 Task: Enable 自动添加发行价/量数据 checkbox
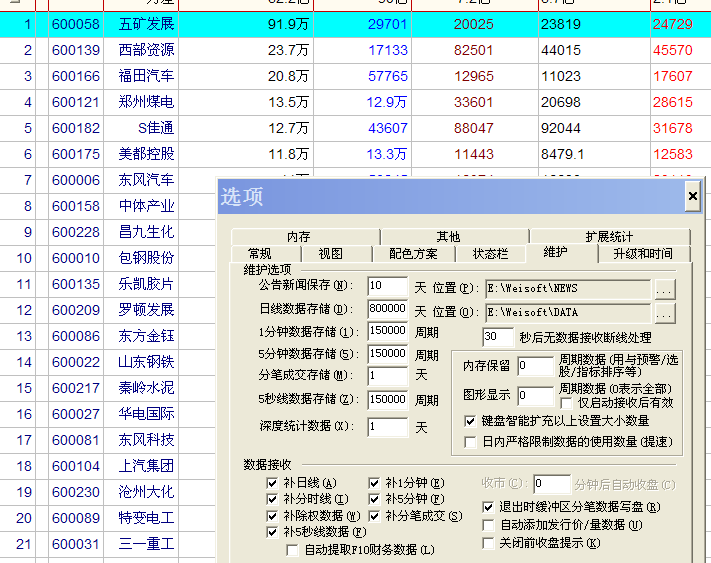click(488, 525)
